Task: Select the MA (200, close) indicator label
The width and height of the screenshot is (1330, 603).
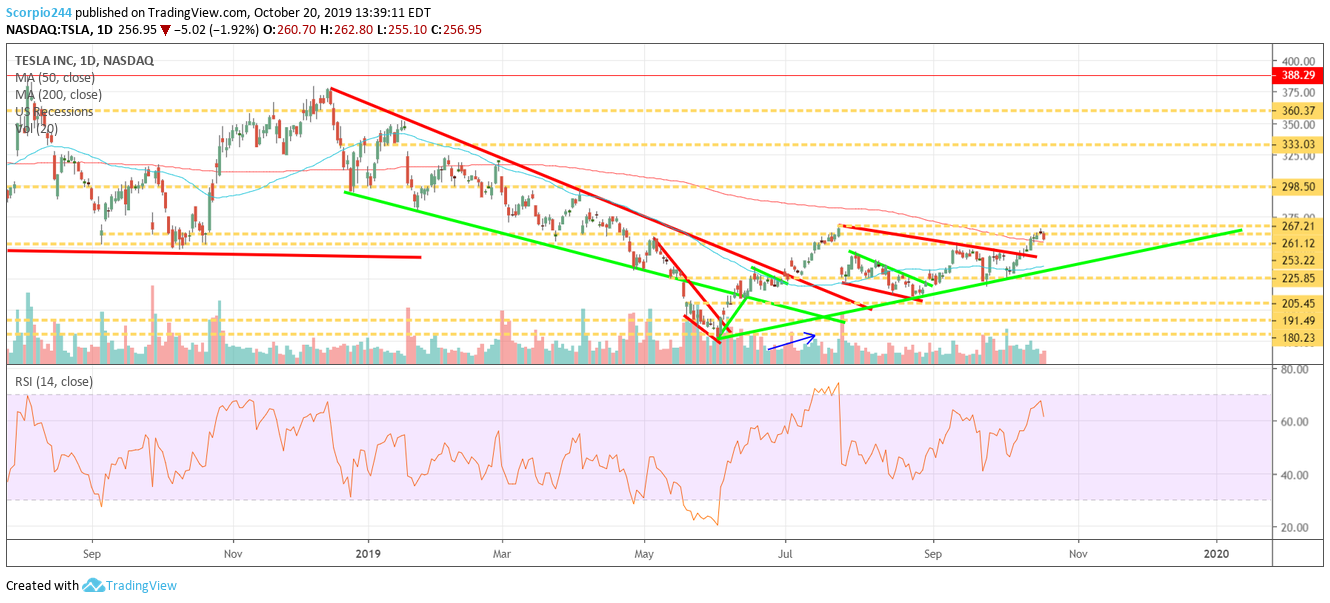Action: 58,95
